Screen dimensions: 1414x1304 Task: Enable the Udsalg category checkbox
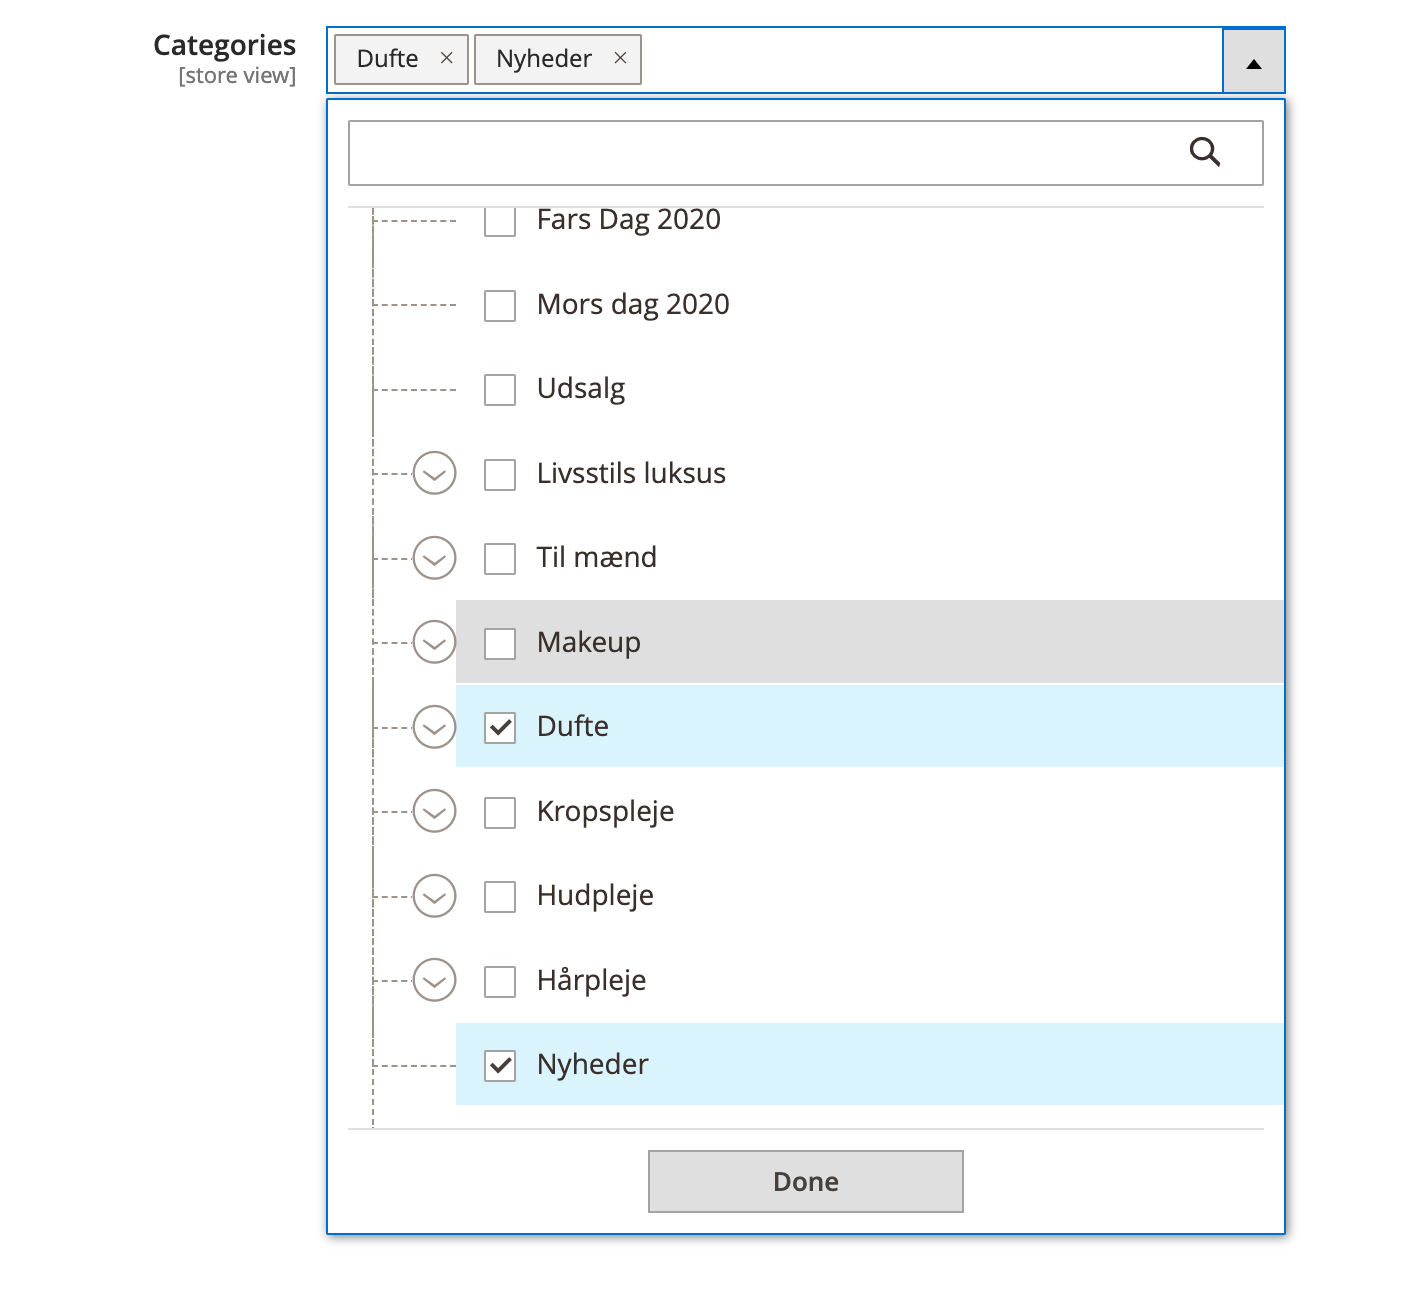(x=500, y=390)
